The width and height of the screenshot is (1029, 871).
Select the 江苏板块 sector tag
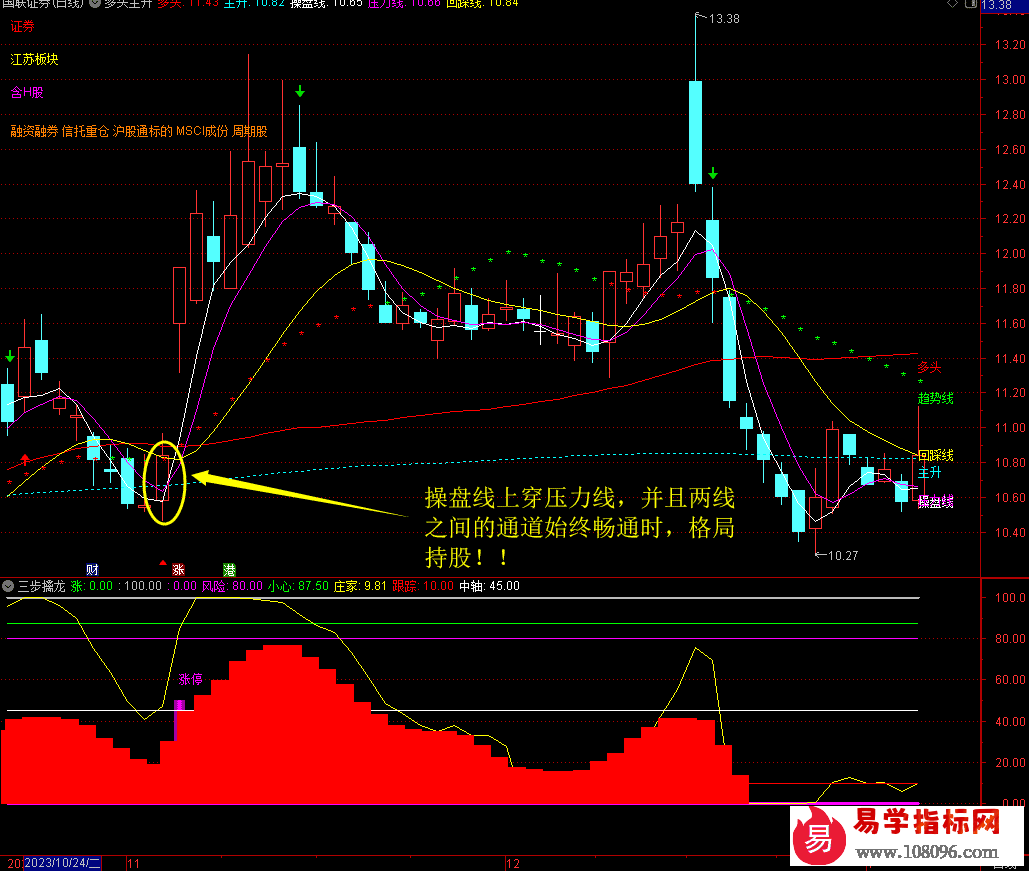(x=34, y=60)
